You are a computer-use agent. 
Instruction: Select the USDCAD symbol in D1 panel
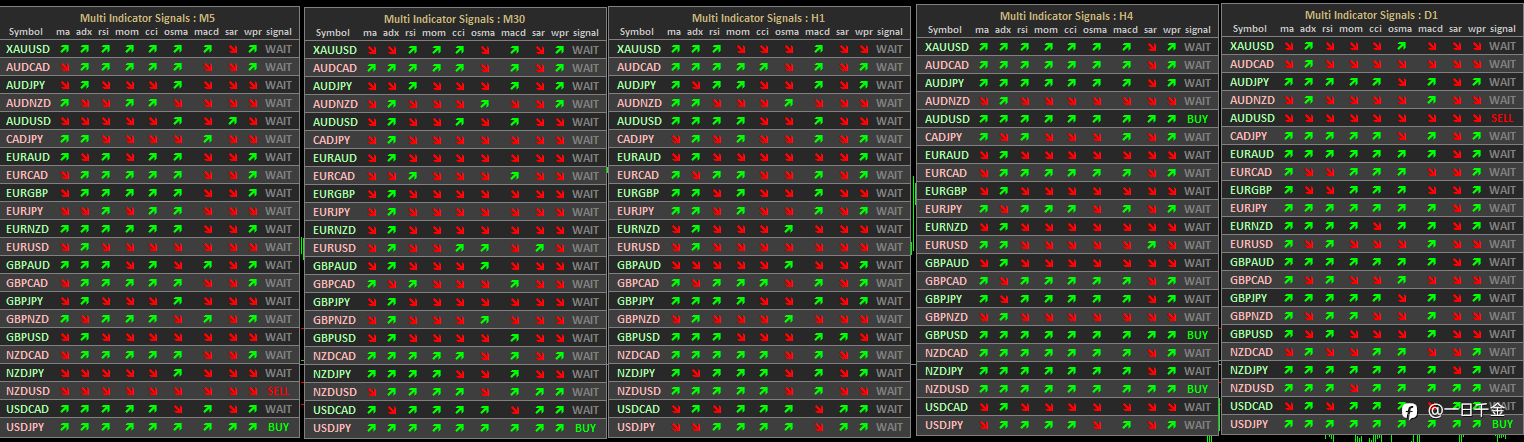click(1252, 406)
